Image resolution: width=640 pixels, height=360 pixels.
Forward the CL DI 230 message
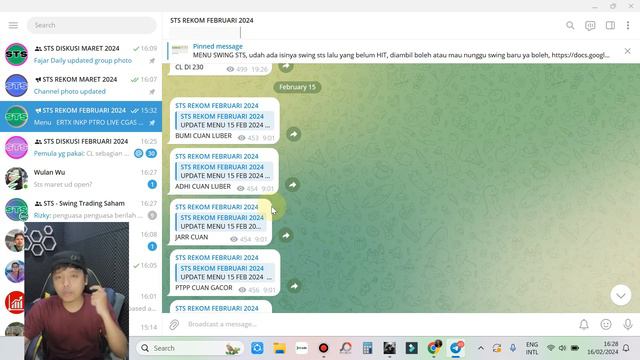point(286,67)
